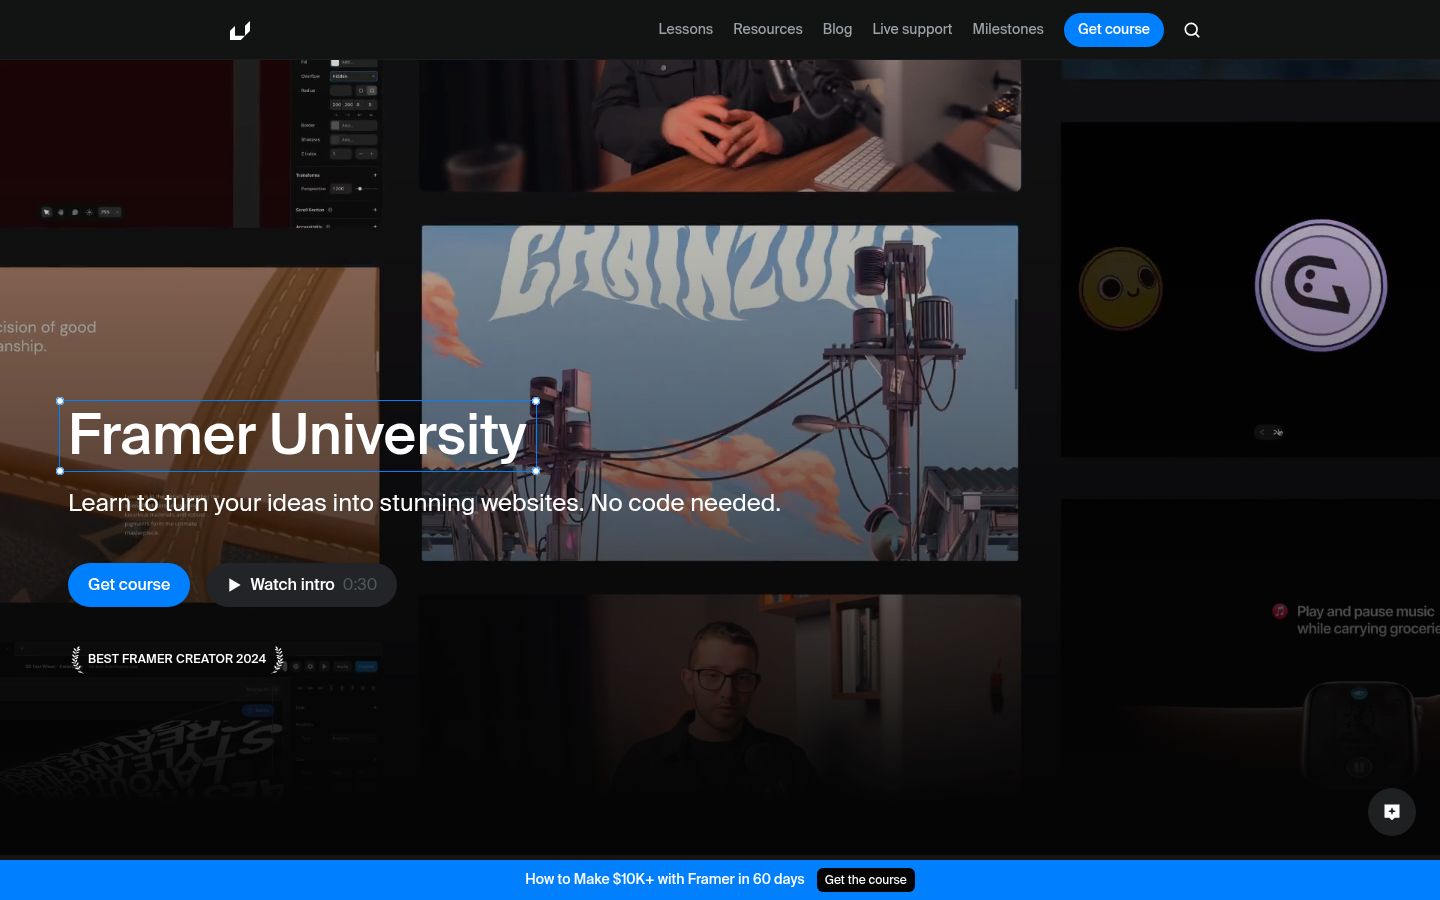Open the search magnifier icon

click(x=1192, y=30)
